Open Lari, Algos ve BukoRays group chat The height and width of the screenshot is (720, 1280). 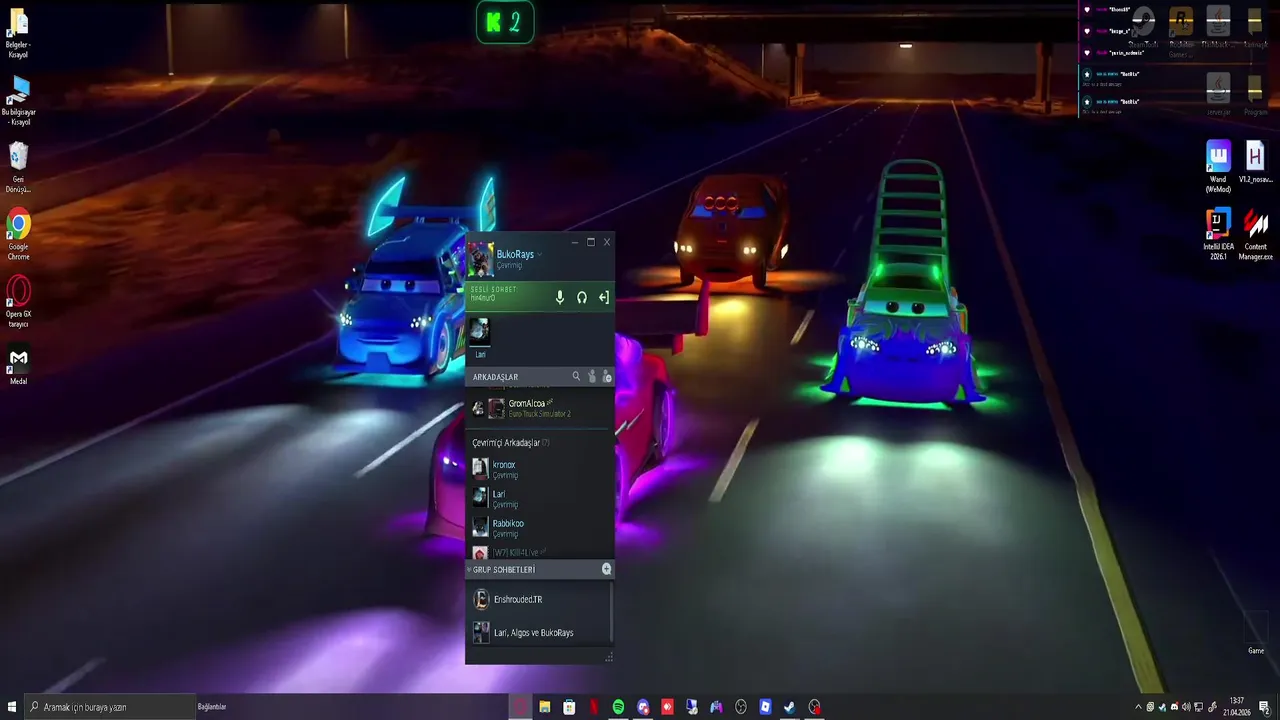540,632
